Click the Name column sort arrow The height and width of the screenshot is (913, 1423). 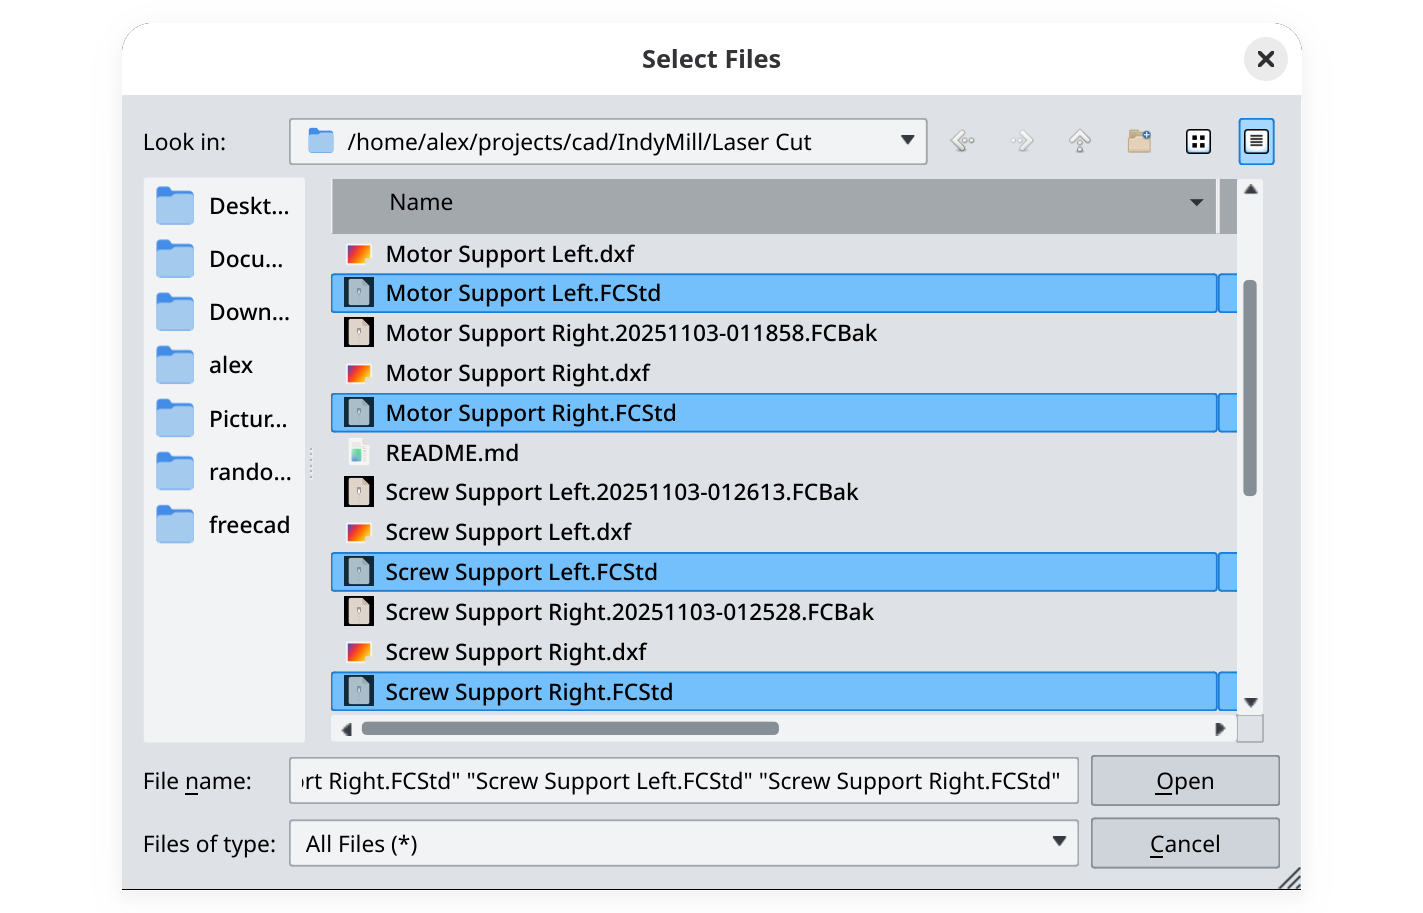[1196, 203]
